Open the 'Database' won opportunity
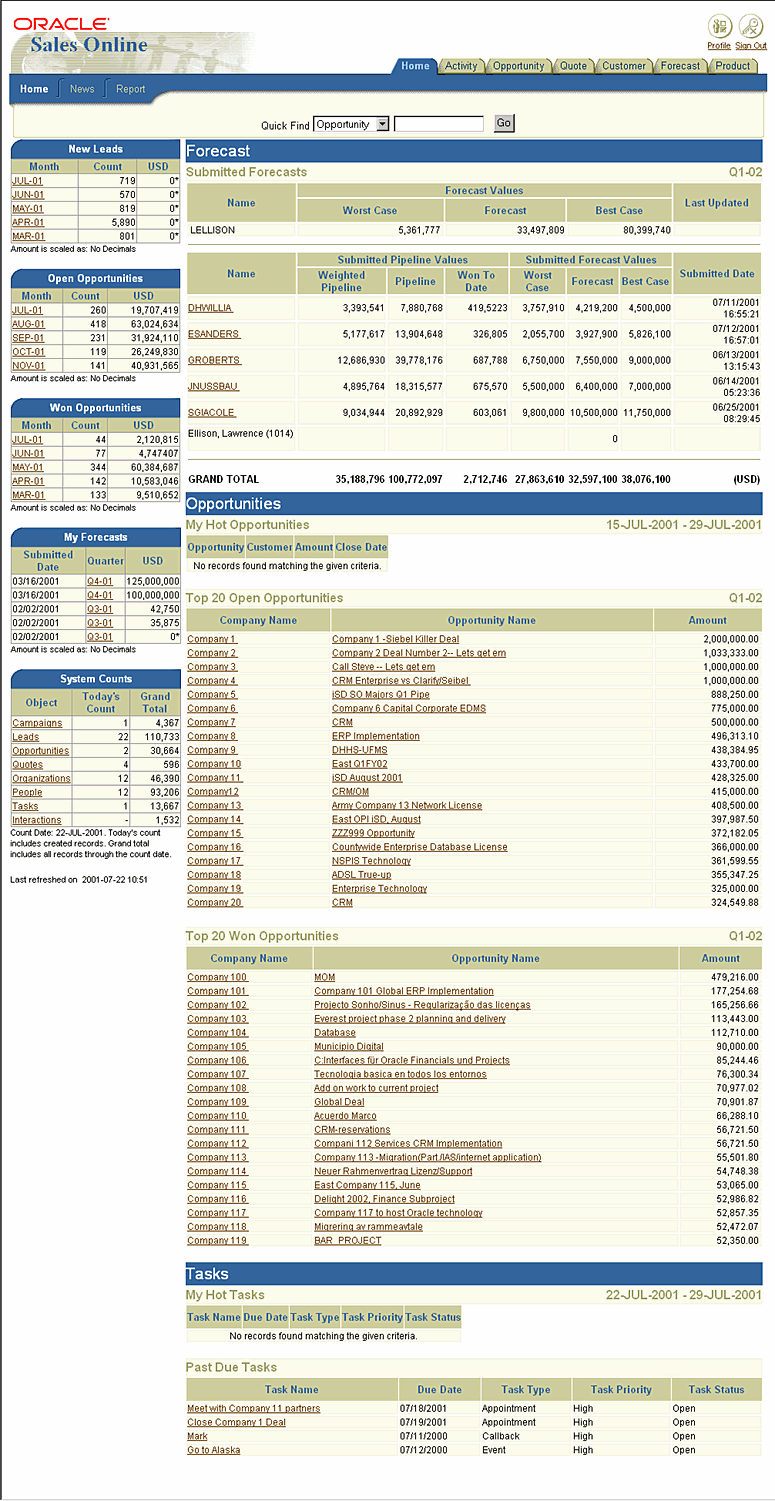 click(x=335, y=1034)
